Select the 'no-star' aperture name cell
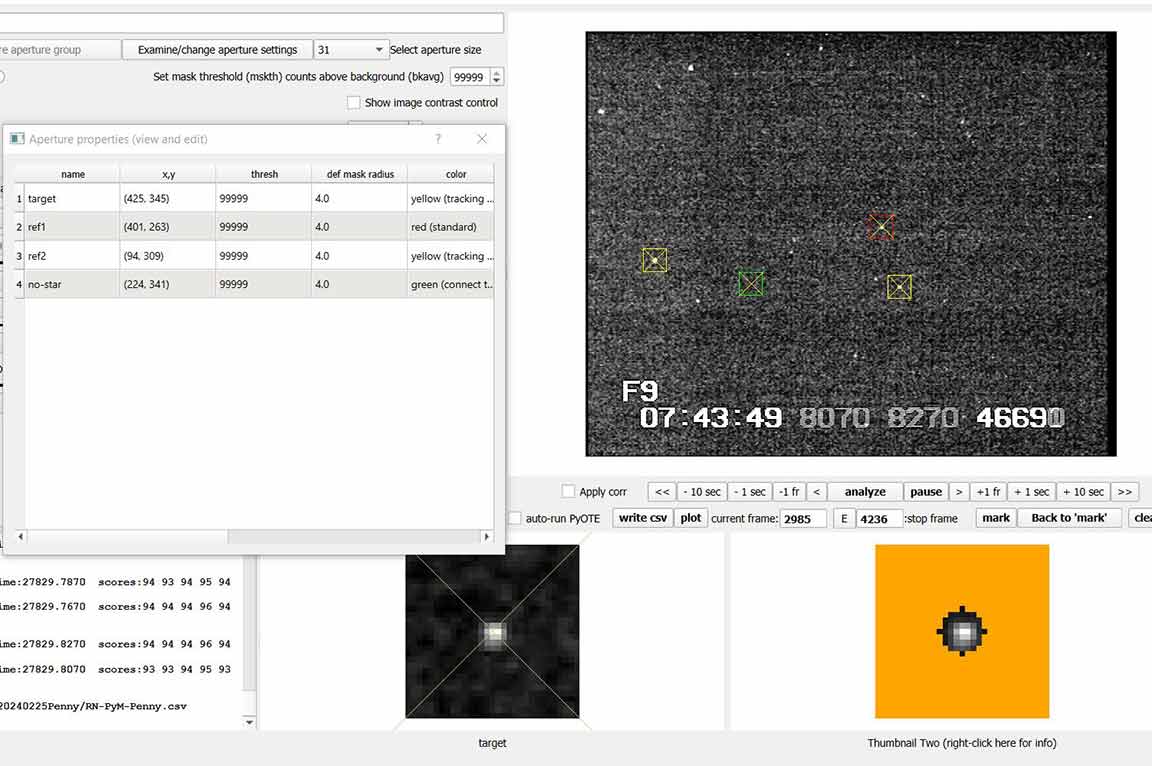 [x=72, y=284]
